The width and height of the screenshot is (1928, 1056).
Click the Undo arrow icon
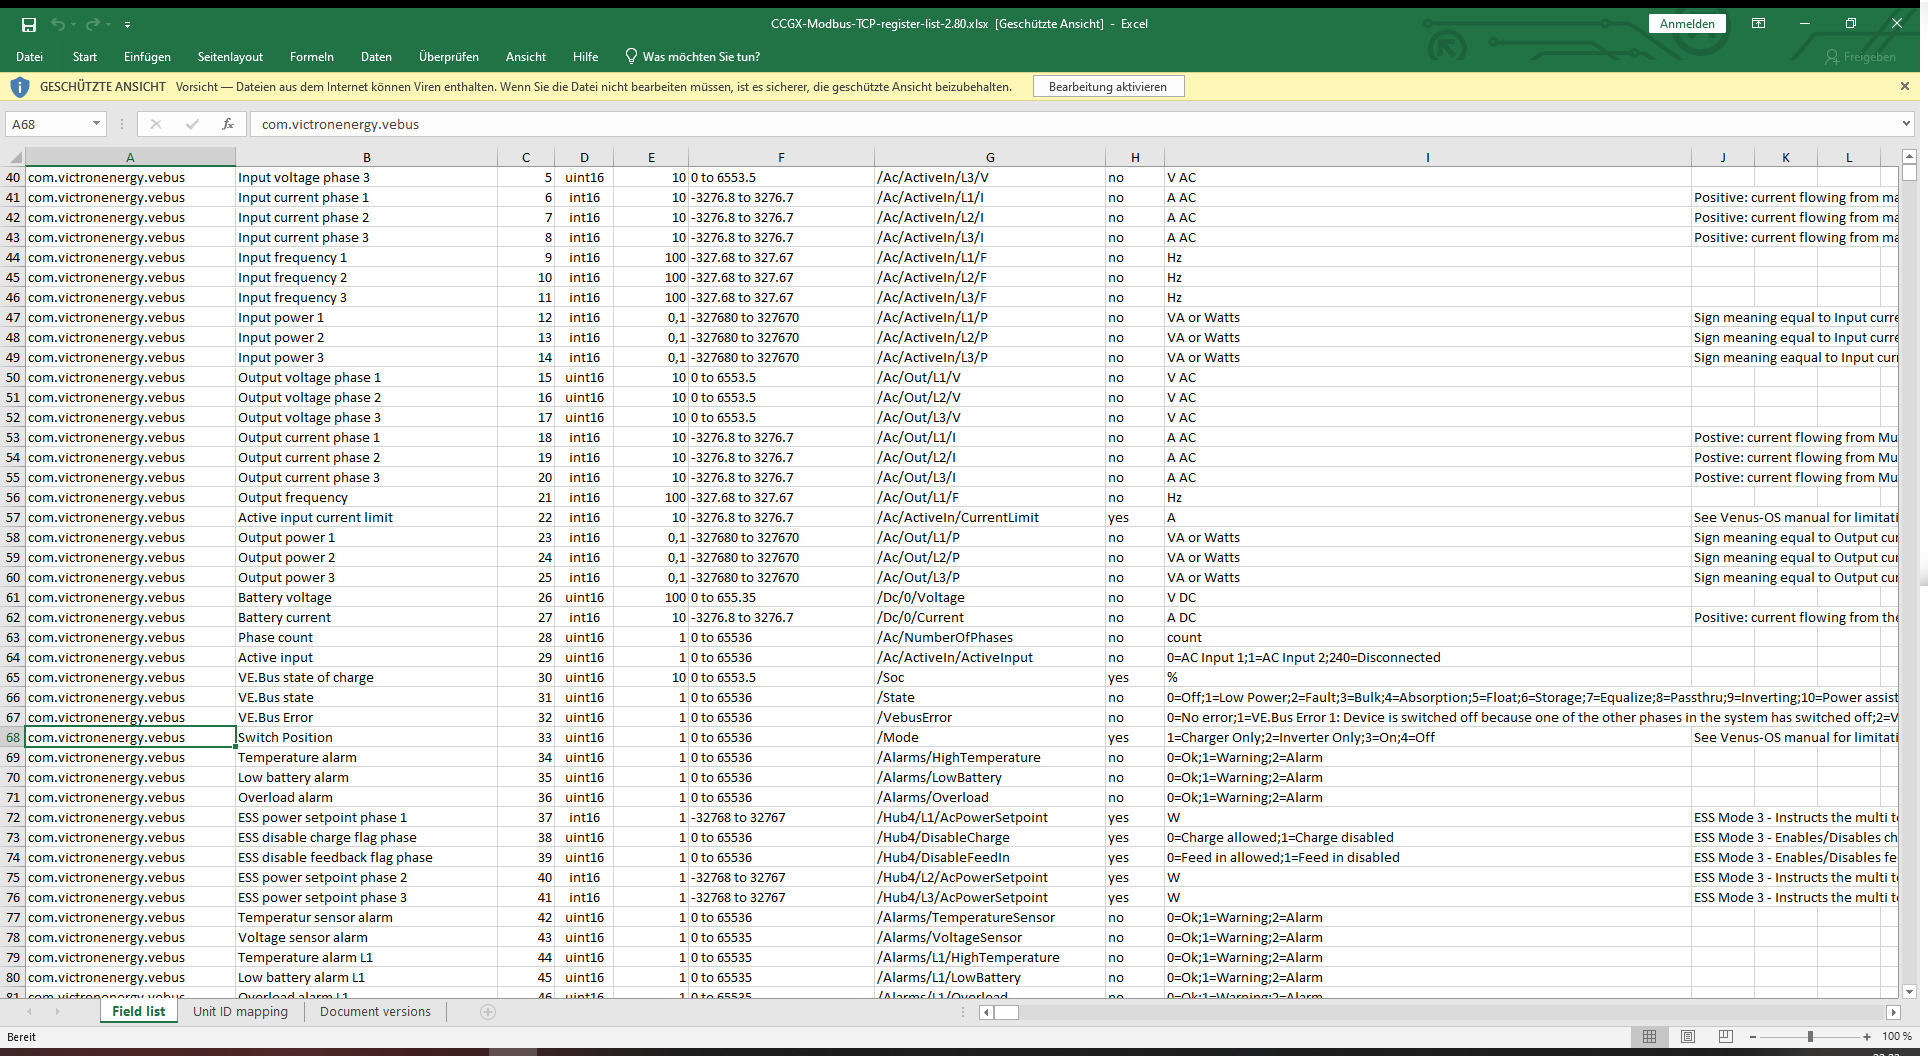click(58, 24)
